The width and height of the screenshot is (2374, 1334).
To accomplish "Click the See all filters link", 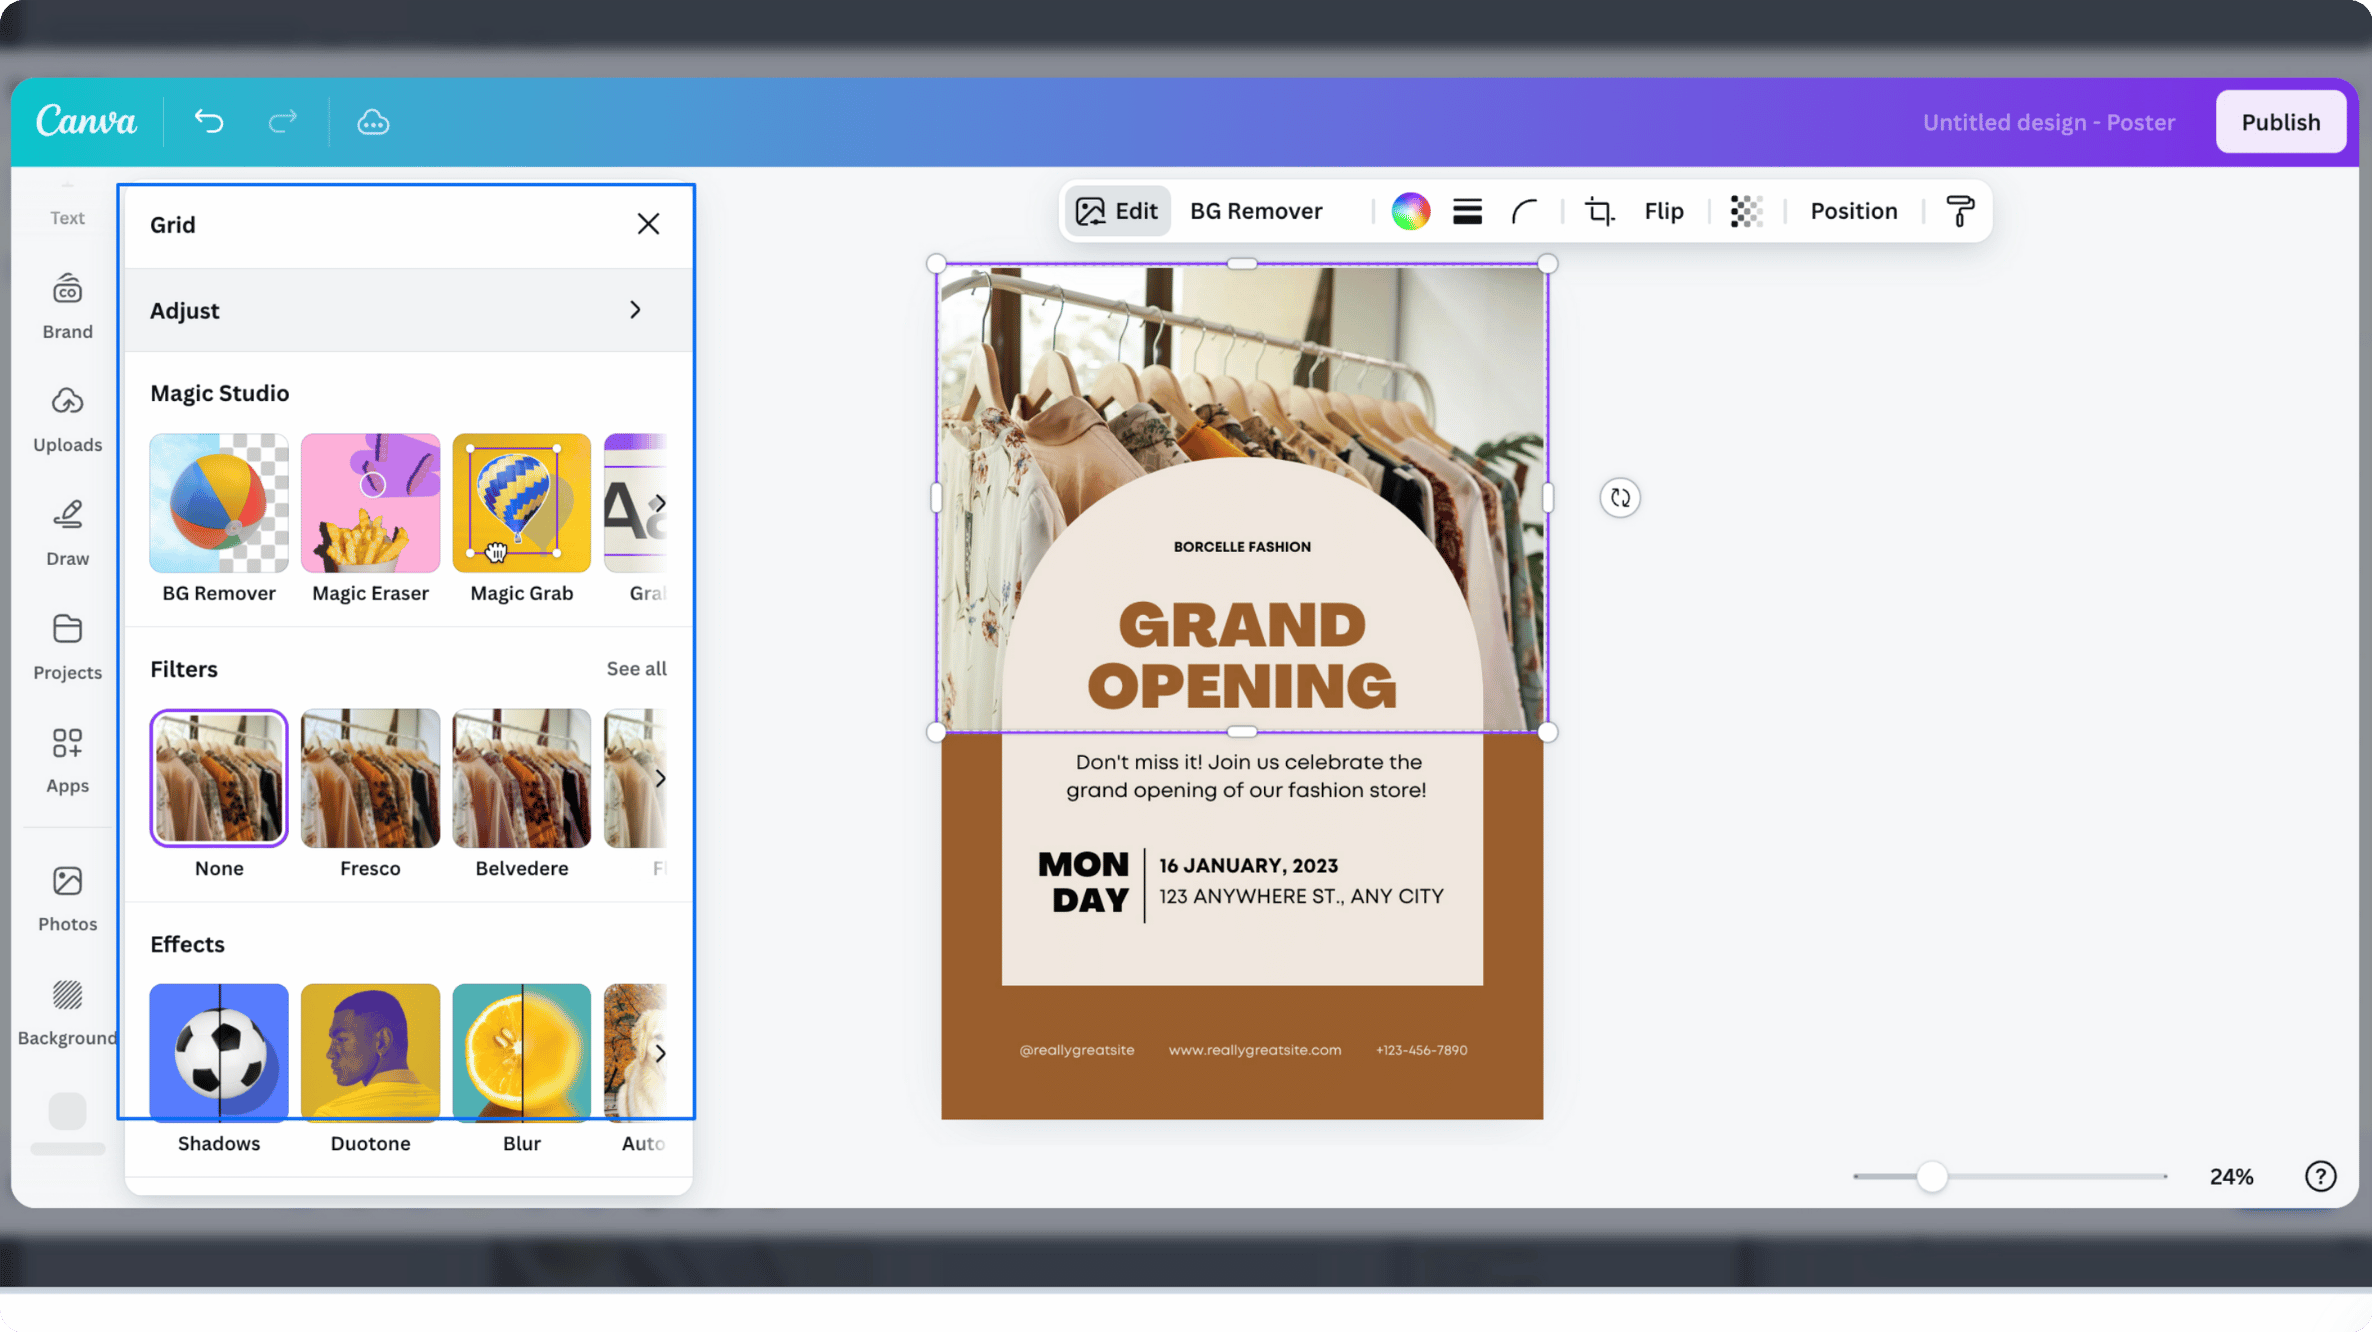I will point(636,668).
